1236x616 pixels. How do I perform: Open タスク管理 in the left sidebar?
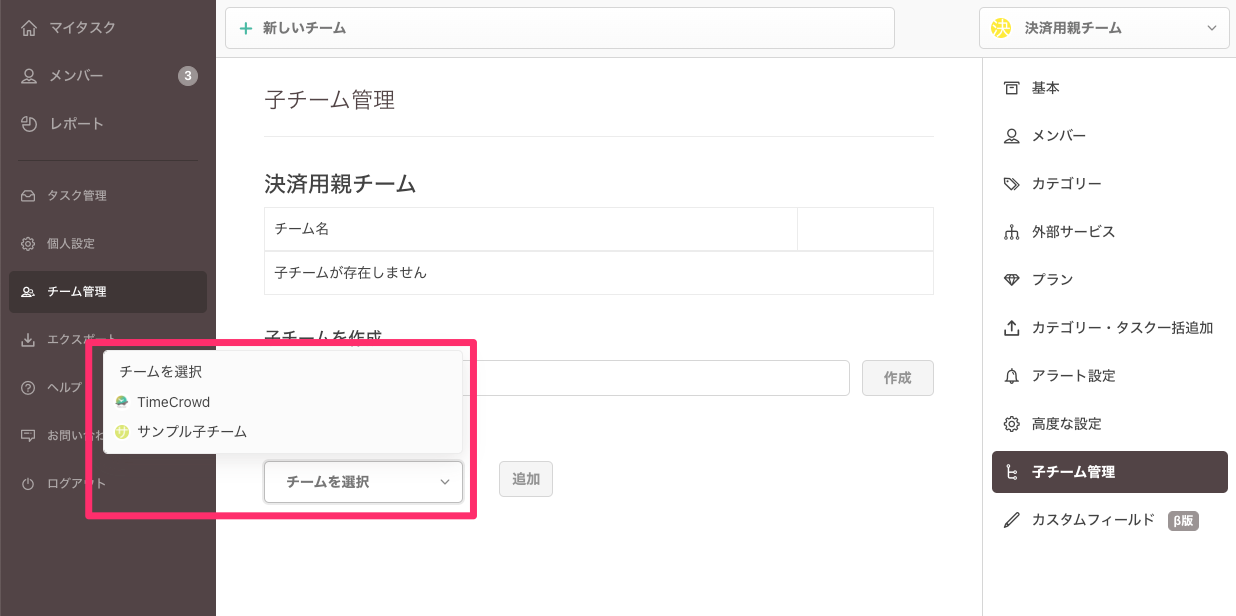click(x=76, y=196)
